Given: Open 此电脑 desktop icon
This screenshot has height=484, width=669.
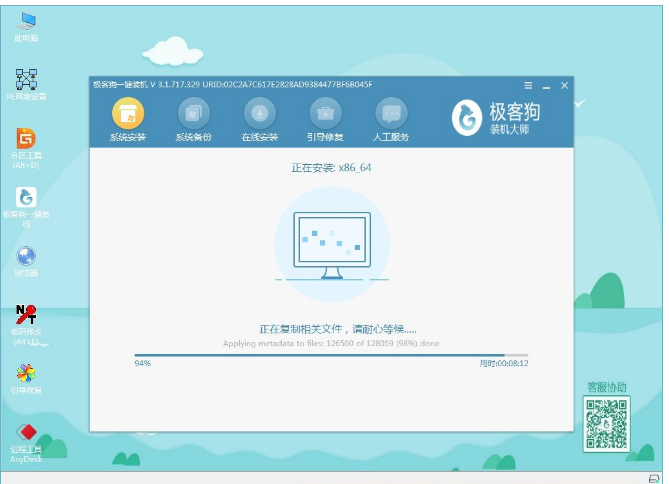Looking at the screenshot, I should coord(26,22).
